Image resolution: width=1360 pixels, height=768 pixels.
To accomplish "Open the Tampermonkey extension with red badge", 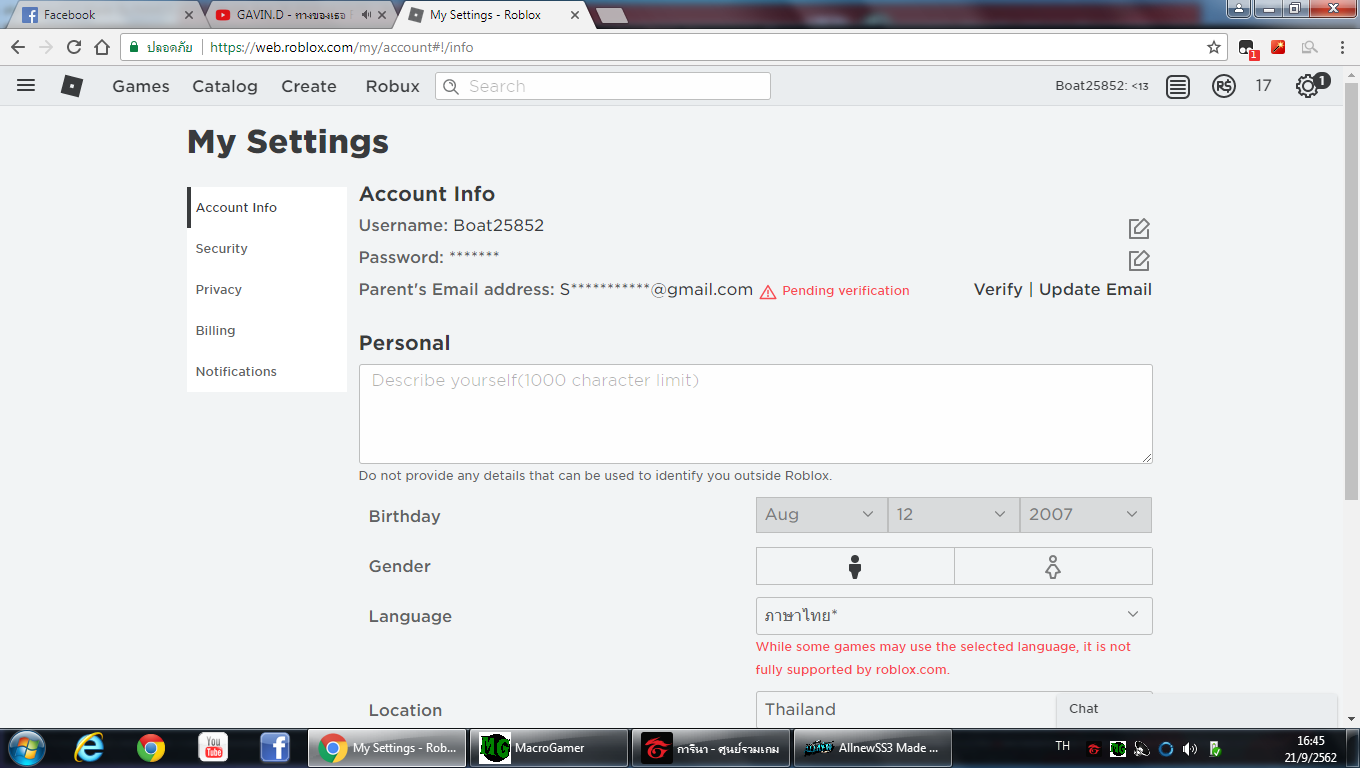I will 1247,48.
